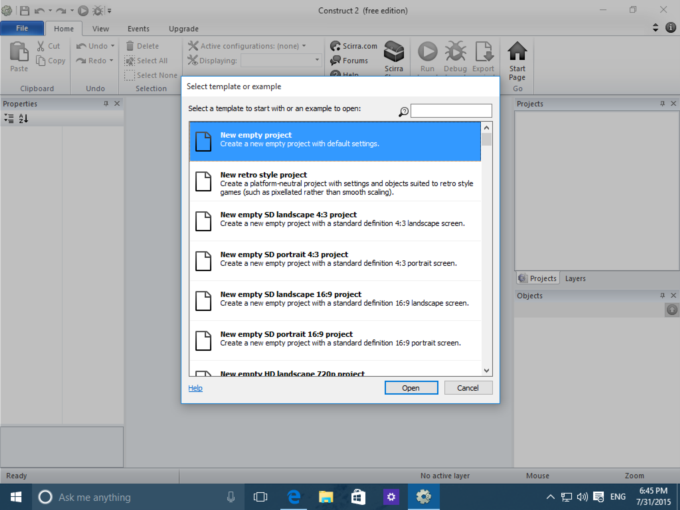
Task: Switch to the Home ribbon tab
Action: click(64, 29)
